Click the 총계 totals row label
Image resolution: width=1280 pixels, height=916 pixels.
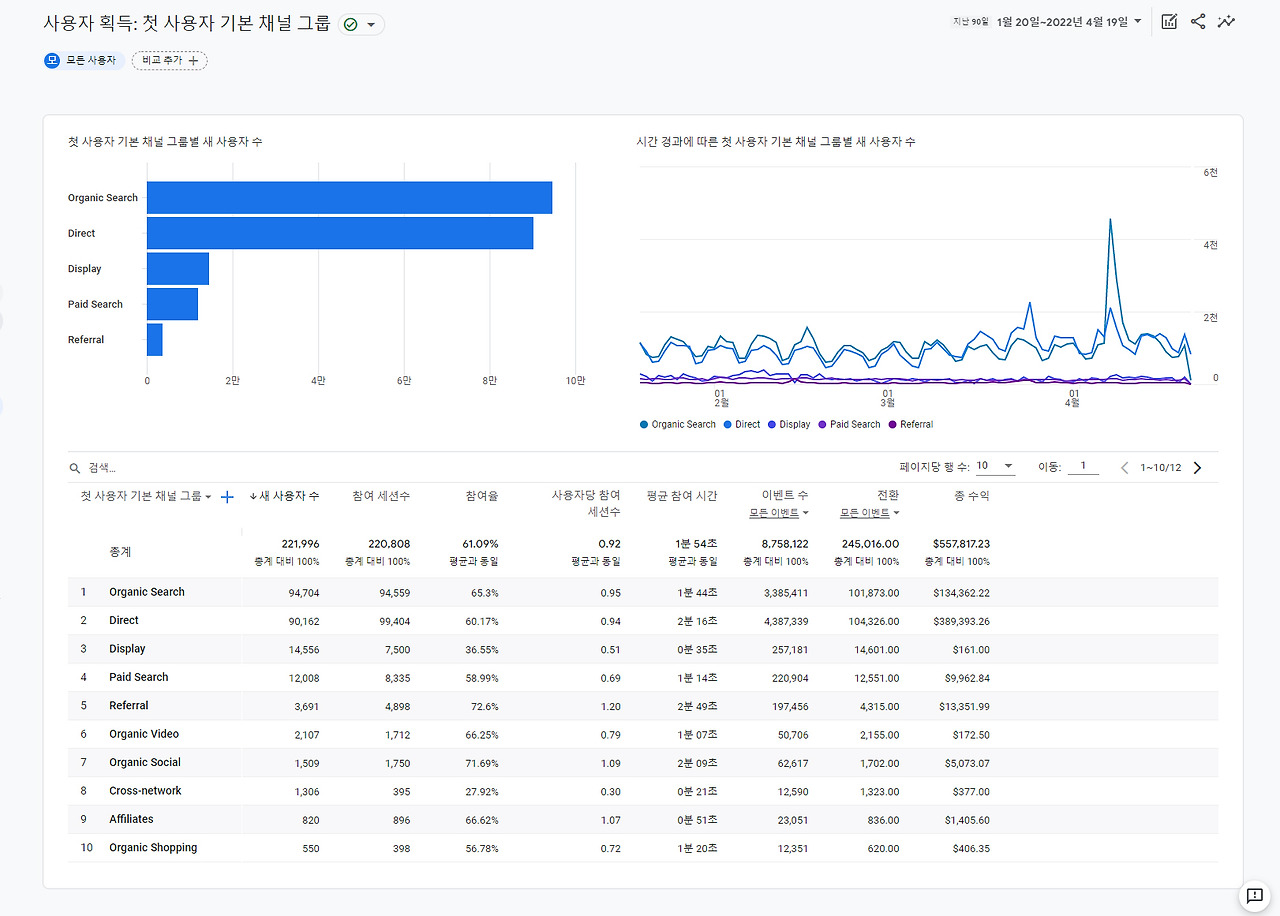pyautogui.click(x=120, y=552)
